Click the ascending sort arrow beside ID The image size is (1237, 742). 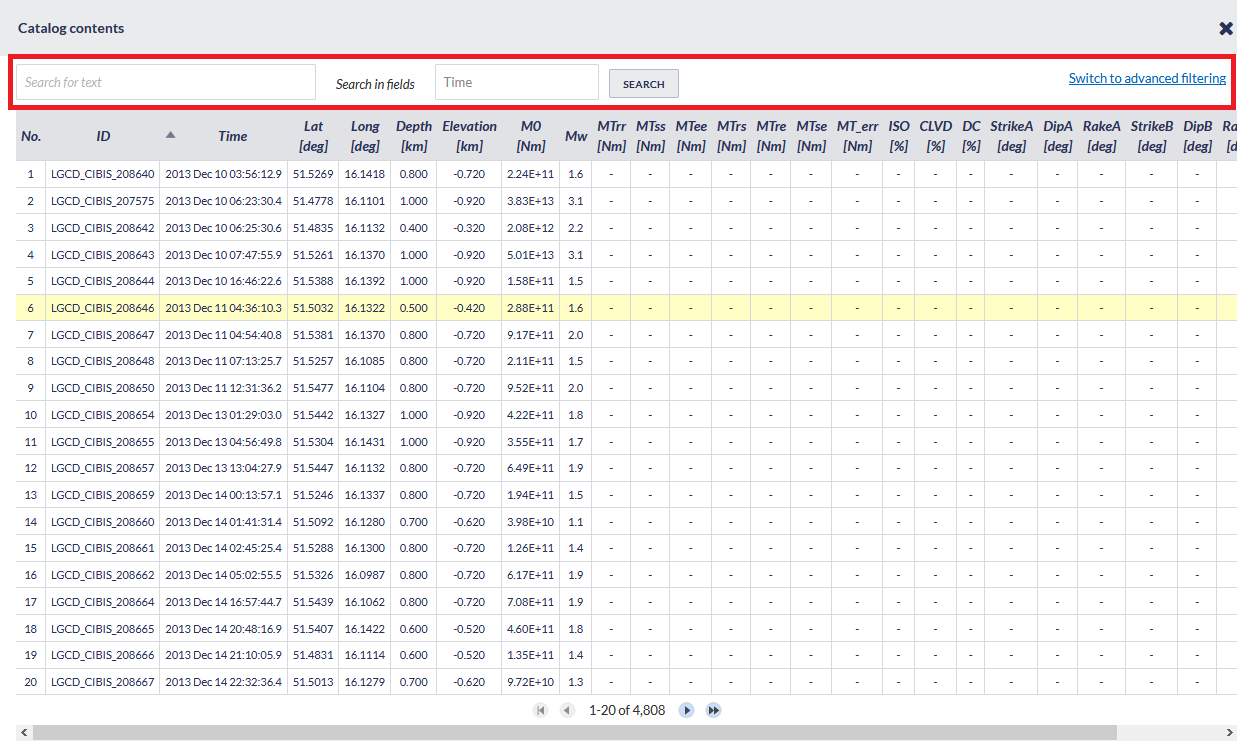170,135
